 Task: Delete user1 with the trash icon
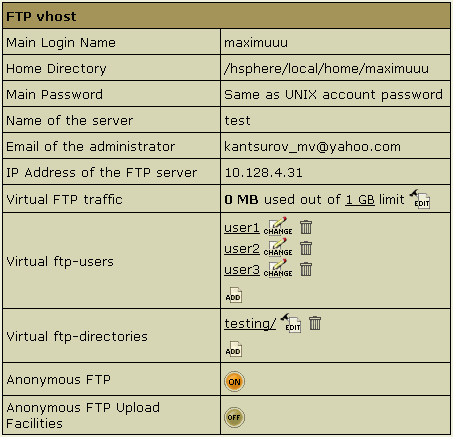pos(306,227)
